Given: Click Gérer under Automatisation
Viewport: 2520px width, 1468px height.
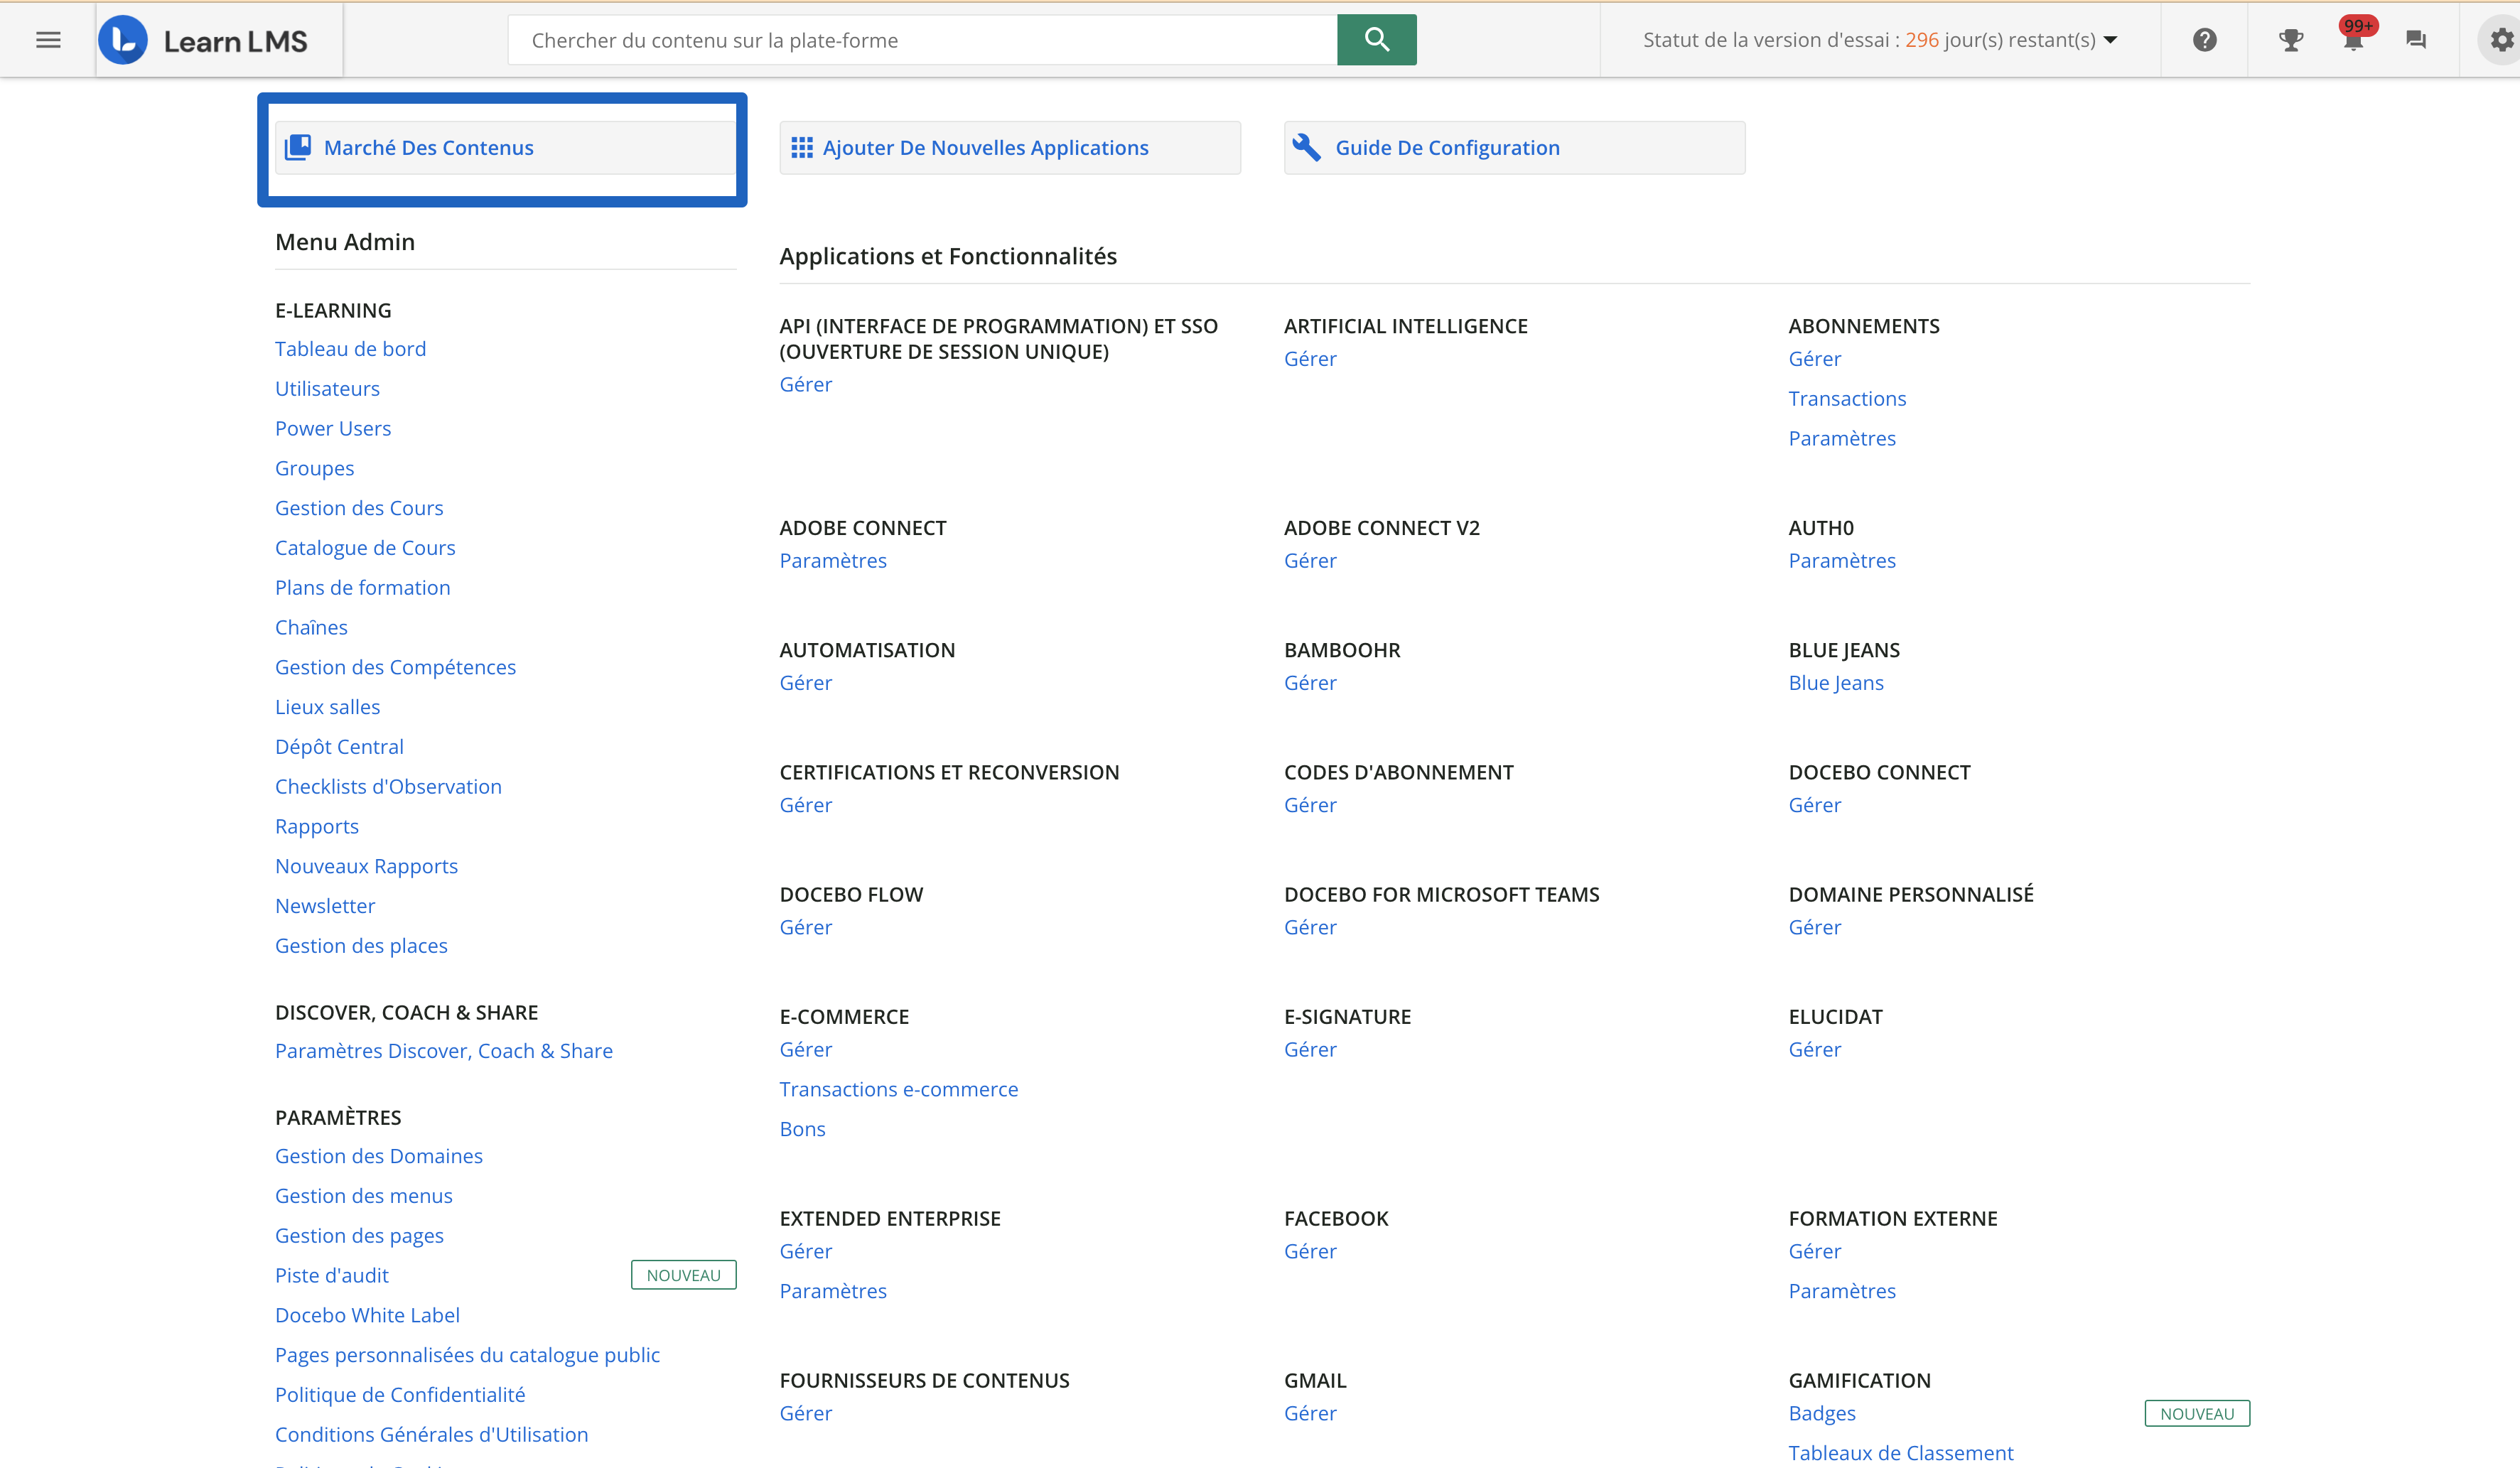Looking at the screenshot, I should tap(805, 683).
